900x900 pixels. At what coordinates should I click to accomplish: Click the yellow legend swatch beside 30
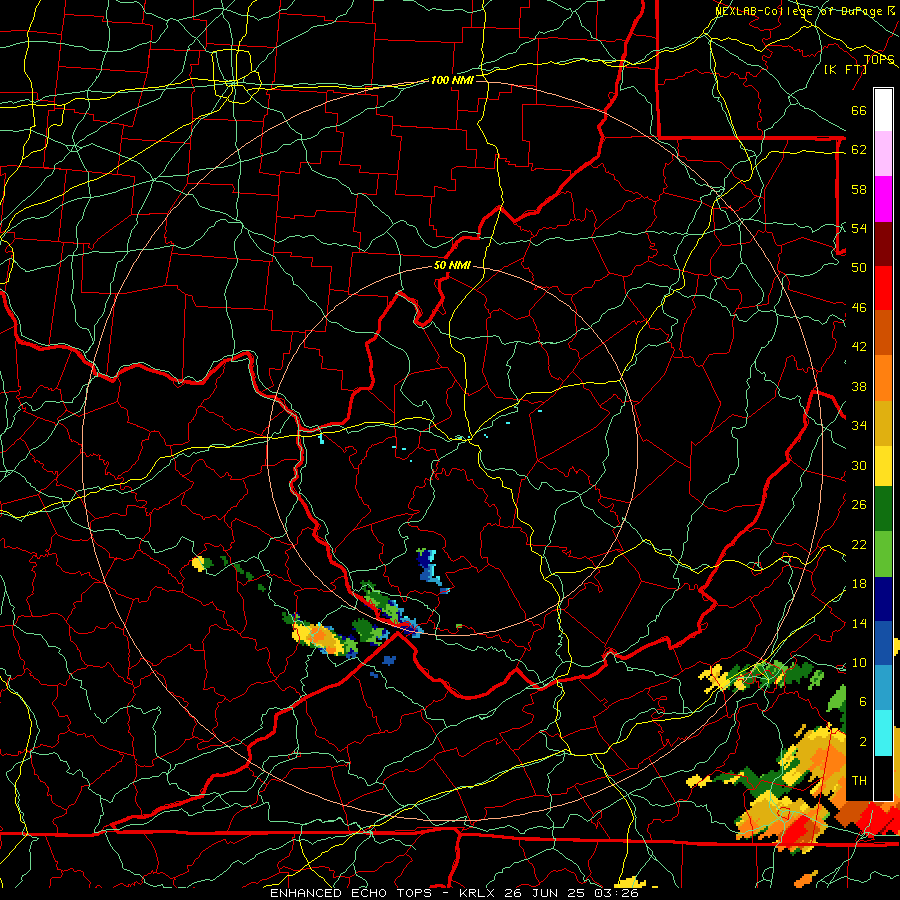click(883, 466)
